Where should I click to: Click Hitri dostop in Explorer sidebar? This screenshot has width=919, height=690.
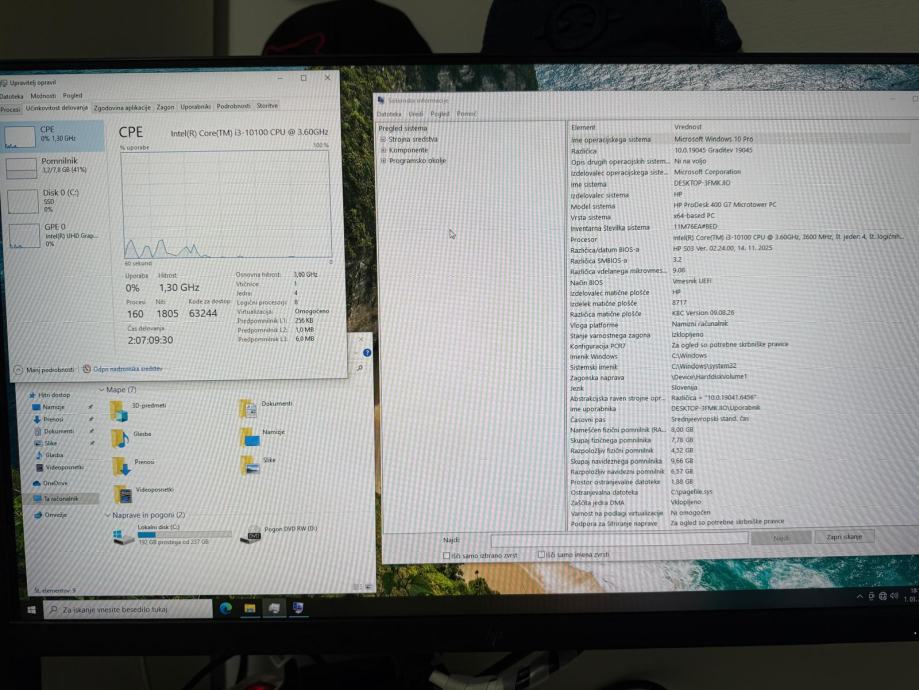tap(49, 395)
